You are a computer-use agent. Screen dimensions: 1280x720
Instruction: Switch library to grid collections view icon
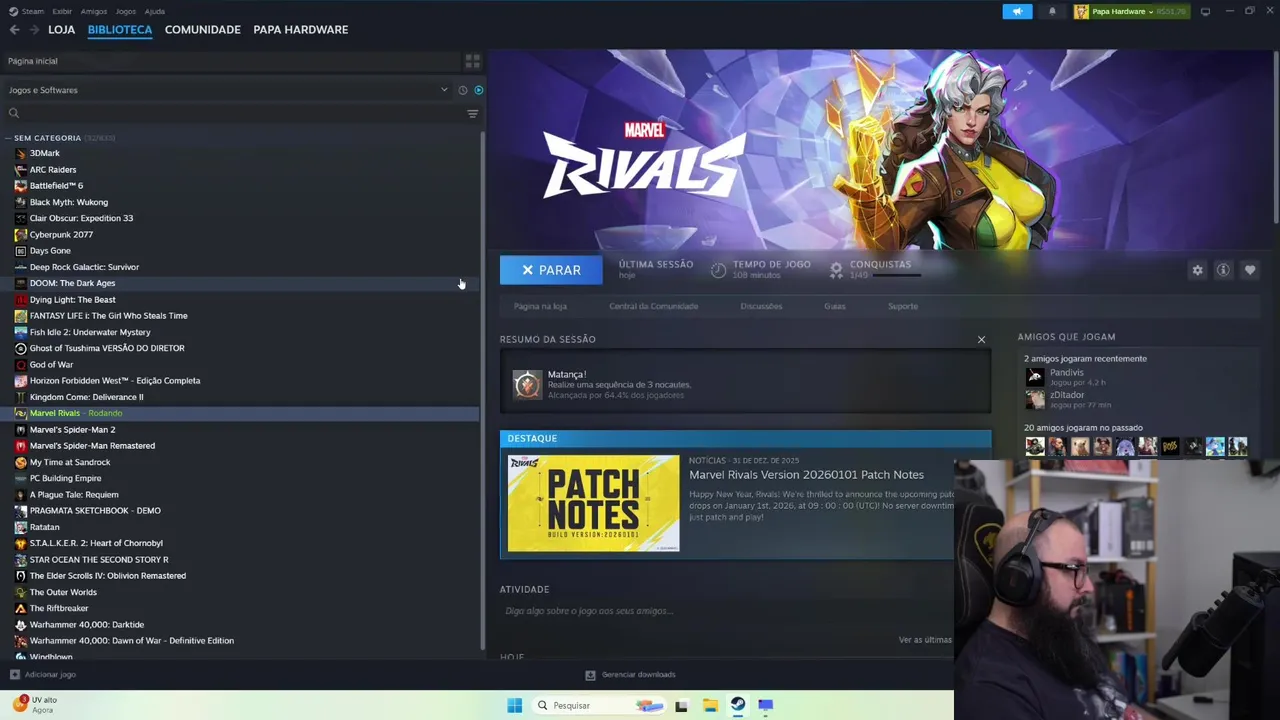[473, 61]
